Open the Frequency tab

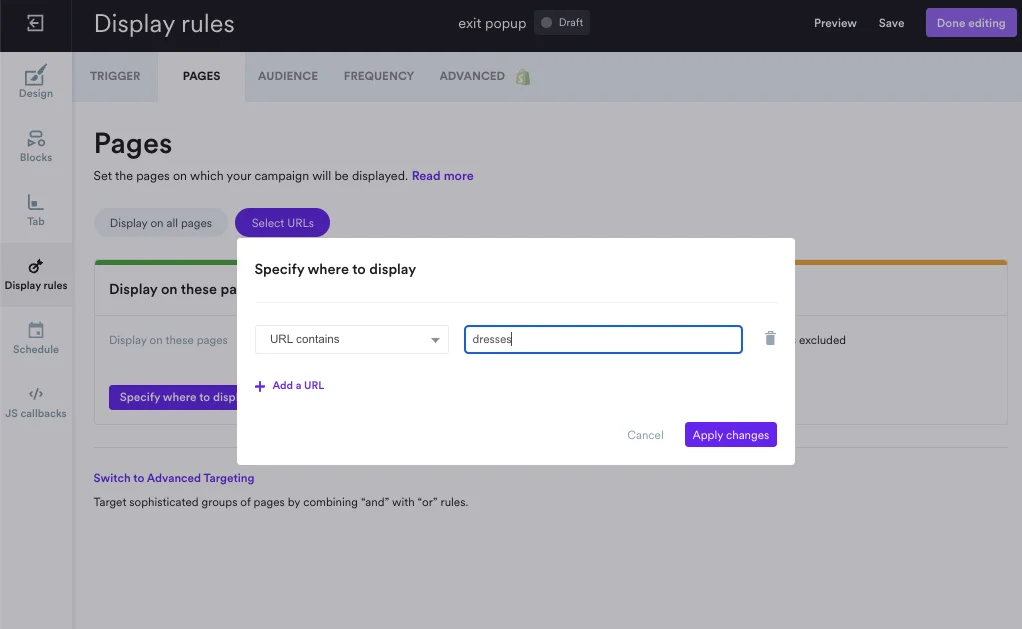[x=378, y=75]
